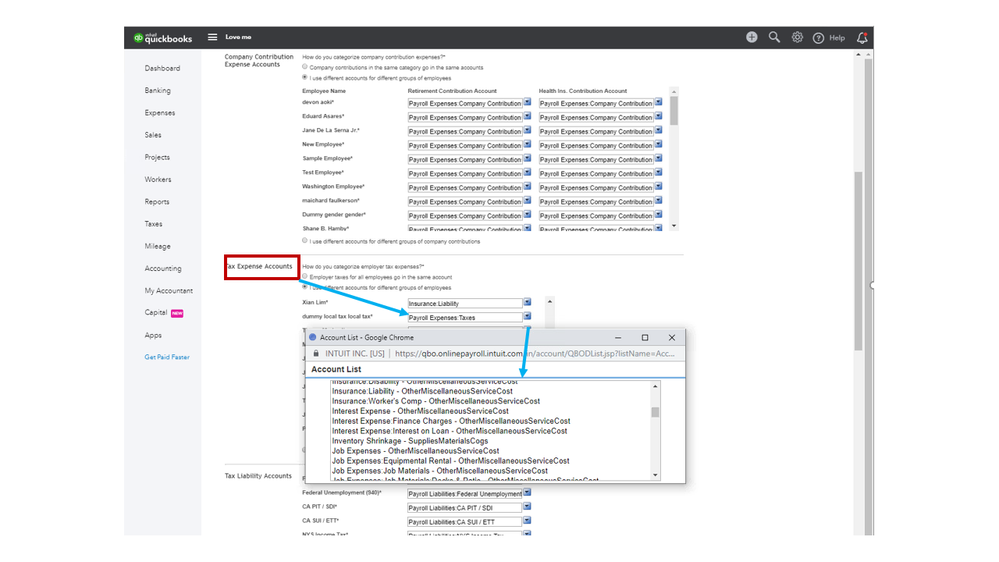Select different accounts for groups of contributions
The image size is (999, 562).
pos(305,240)
